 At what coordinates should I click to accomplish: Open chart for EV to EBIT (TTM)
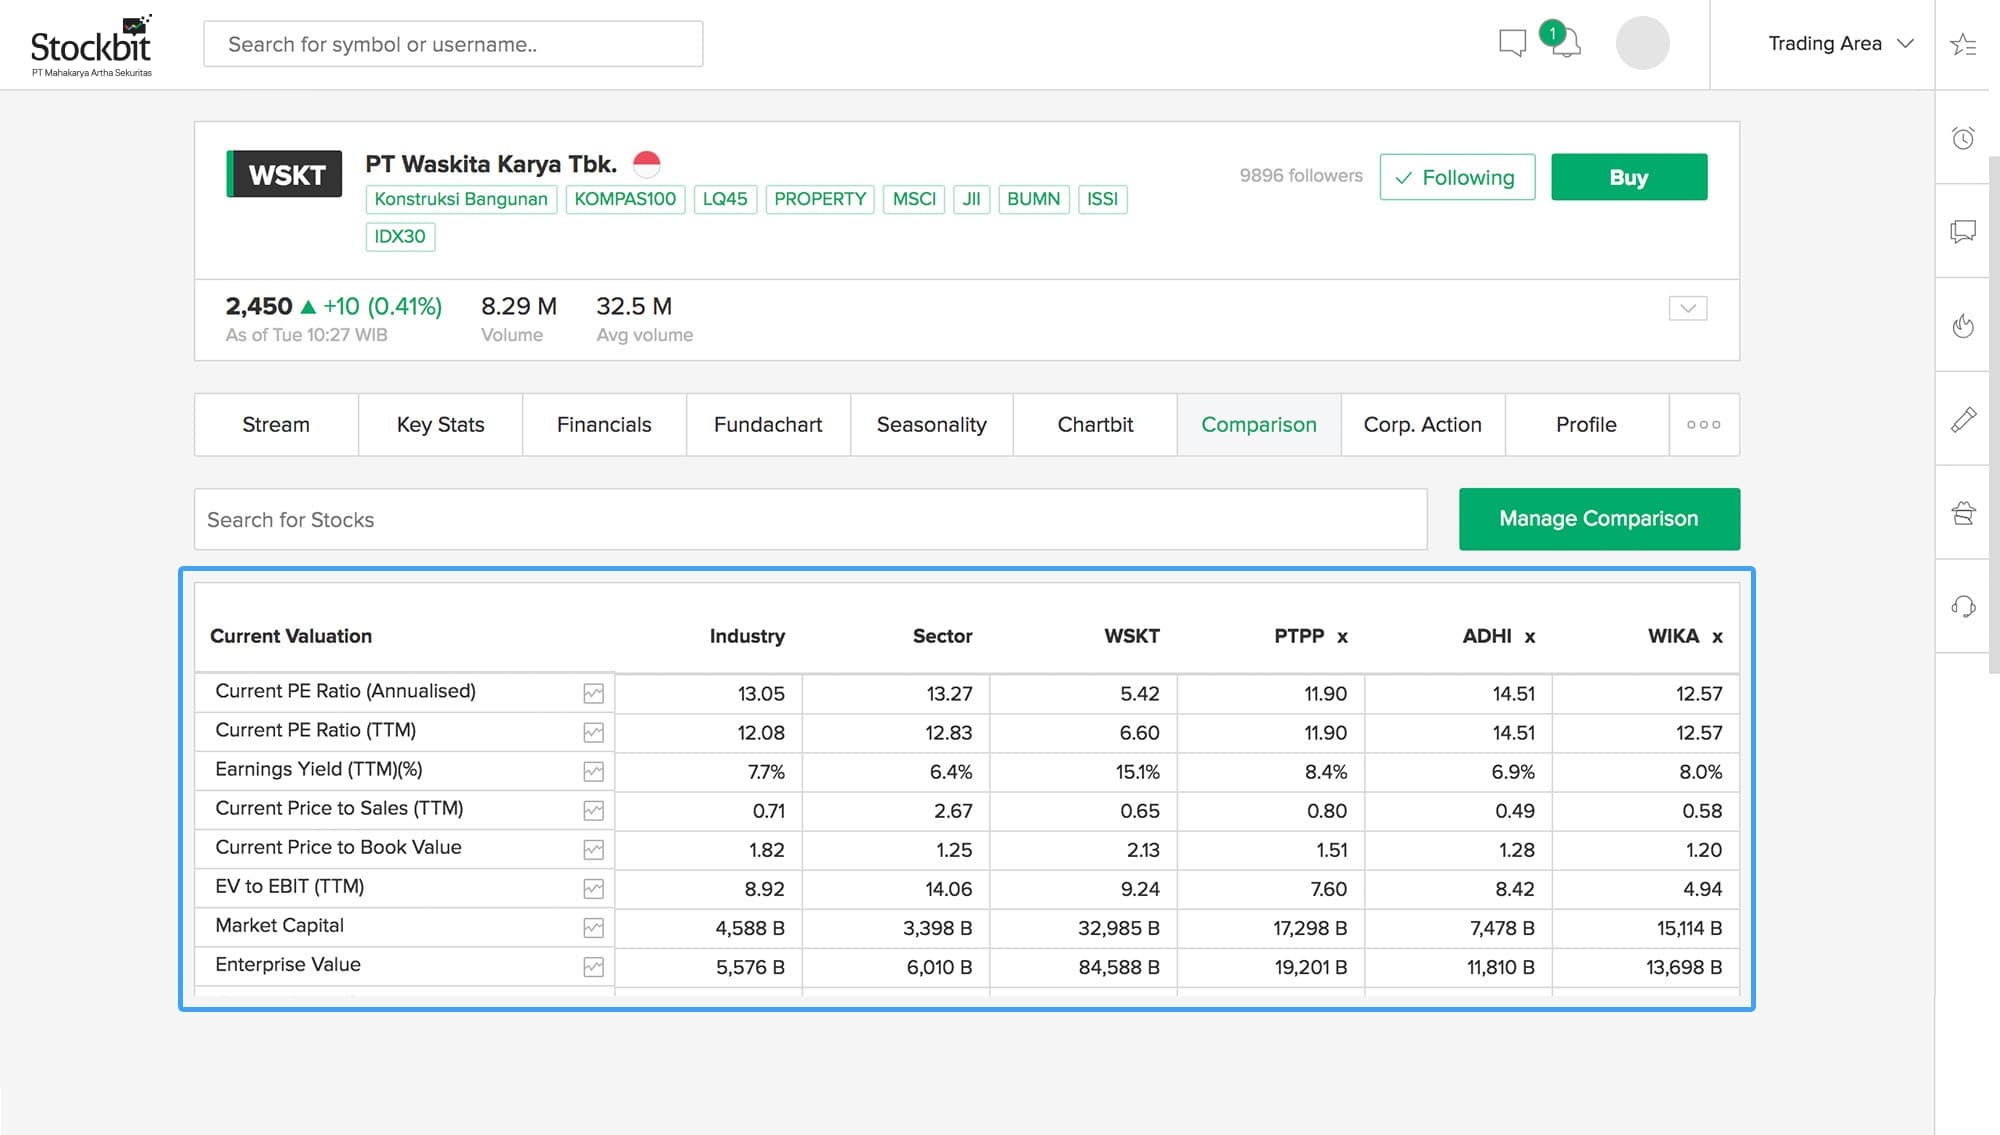(x=593, y=888)
